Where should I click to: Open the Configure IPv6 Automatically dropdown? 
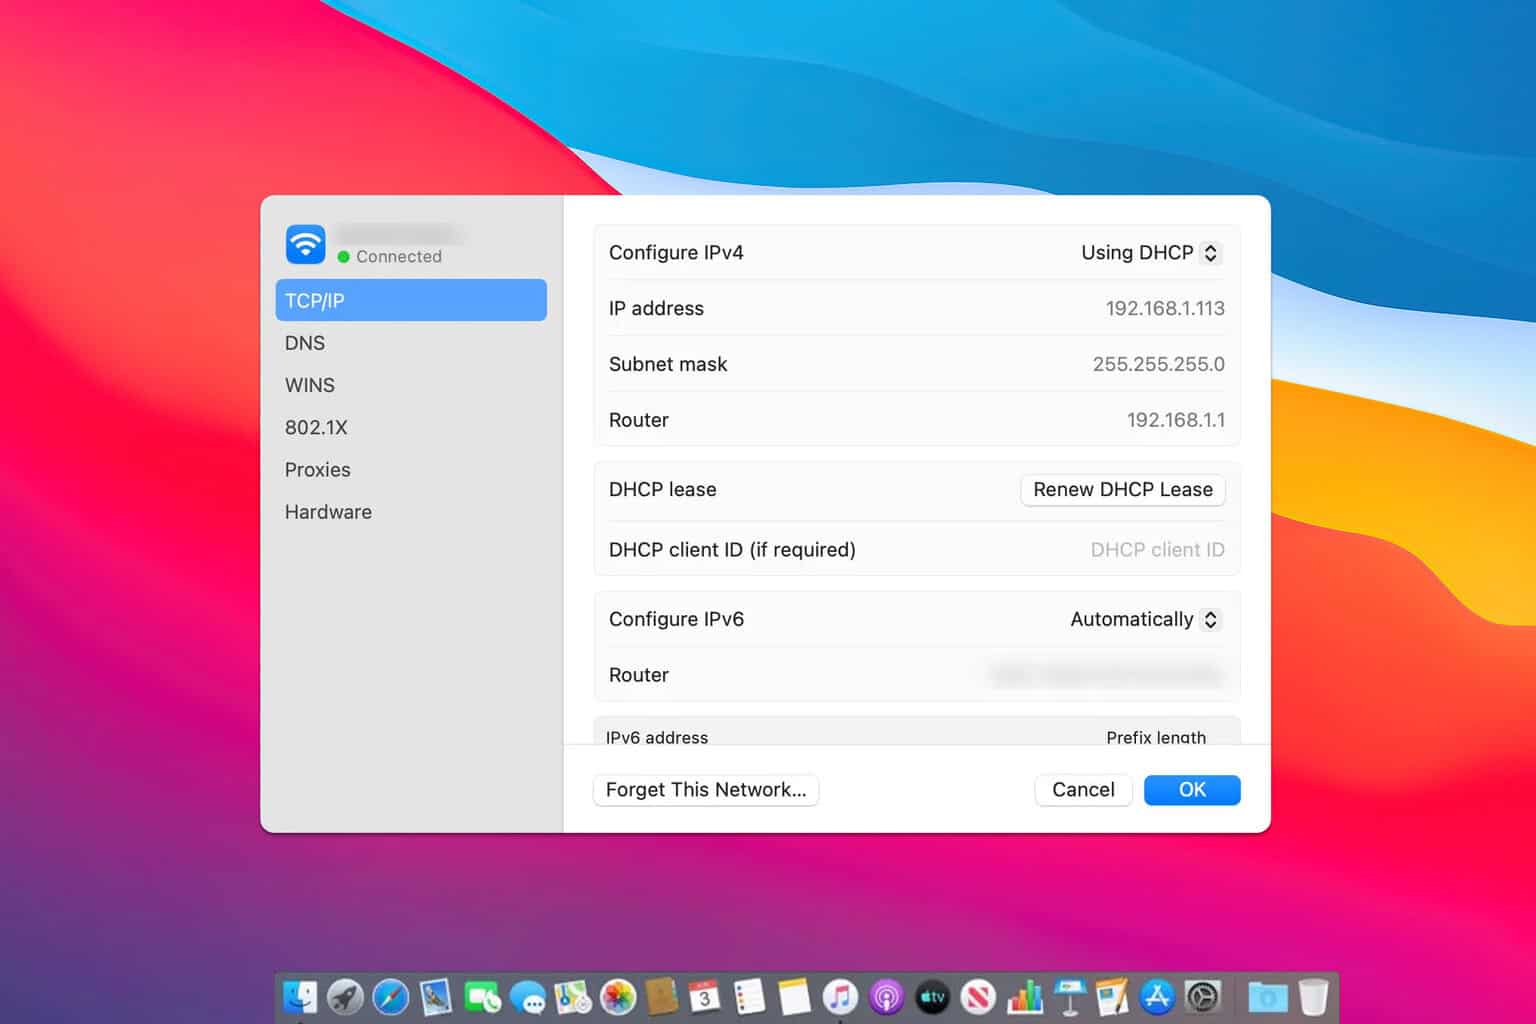[1145, 619]
